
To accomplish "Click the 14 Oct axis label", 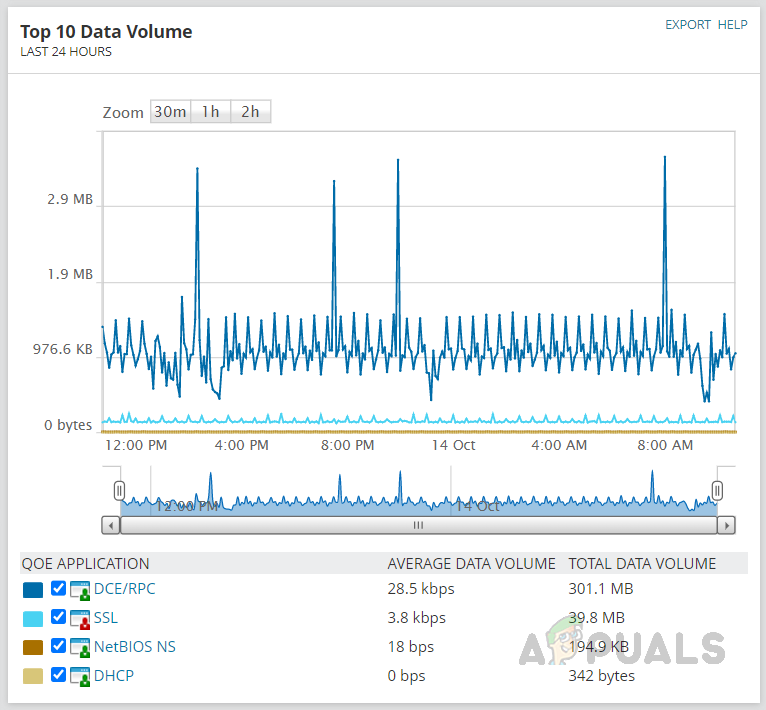I will pyautogui.click(x=453, y=445).
